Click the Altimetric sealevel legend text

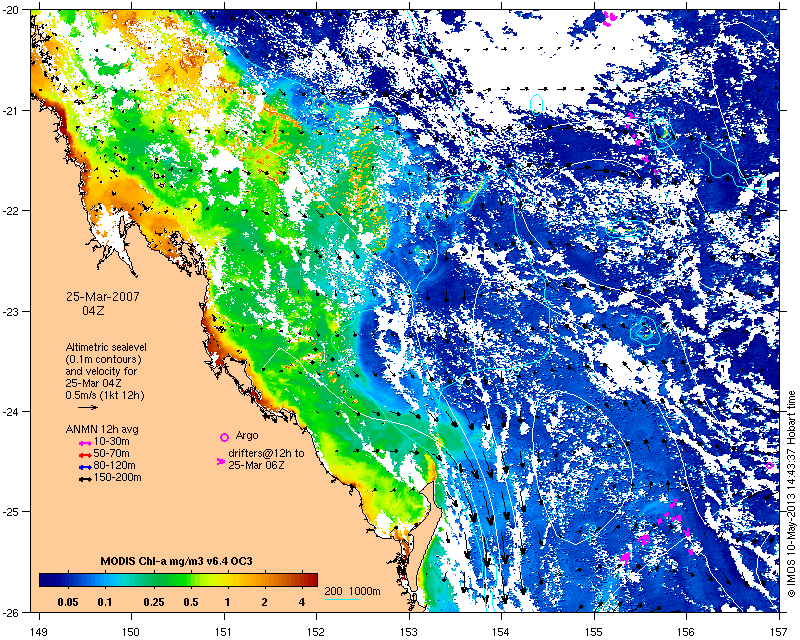pyautogui.click(x=106, y=347)
